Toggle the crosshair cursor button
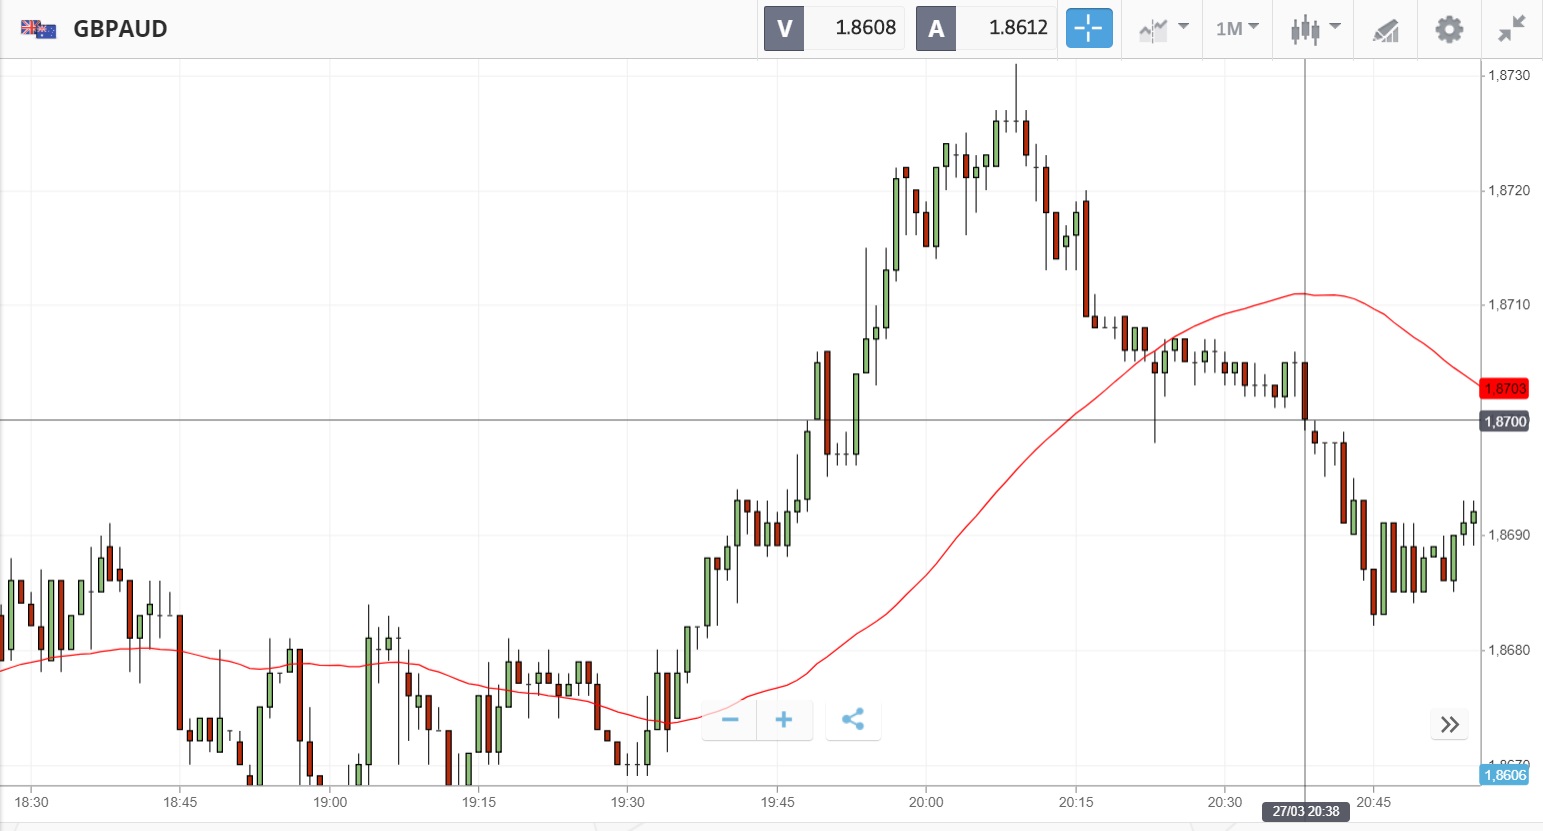The height and width of the screenshot is (831, 1543). pos(1089,28)
